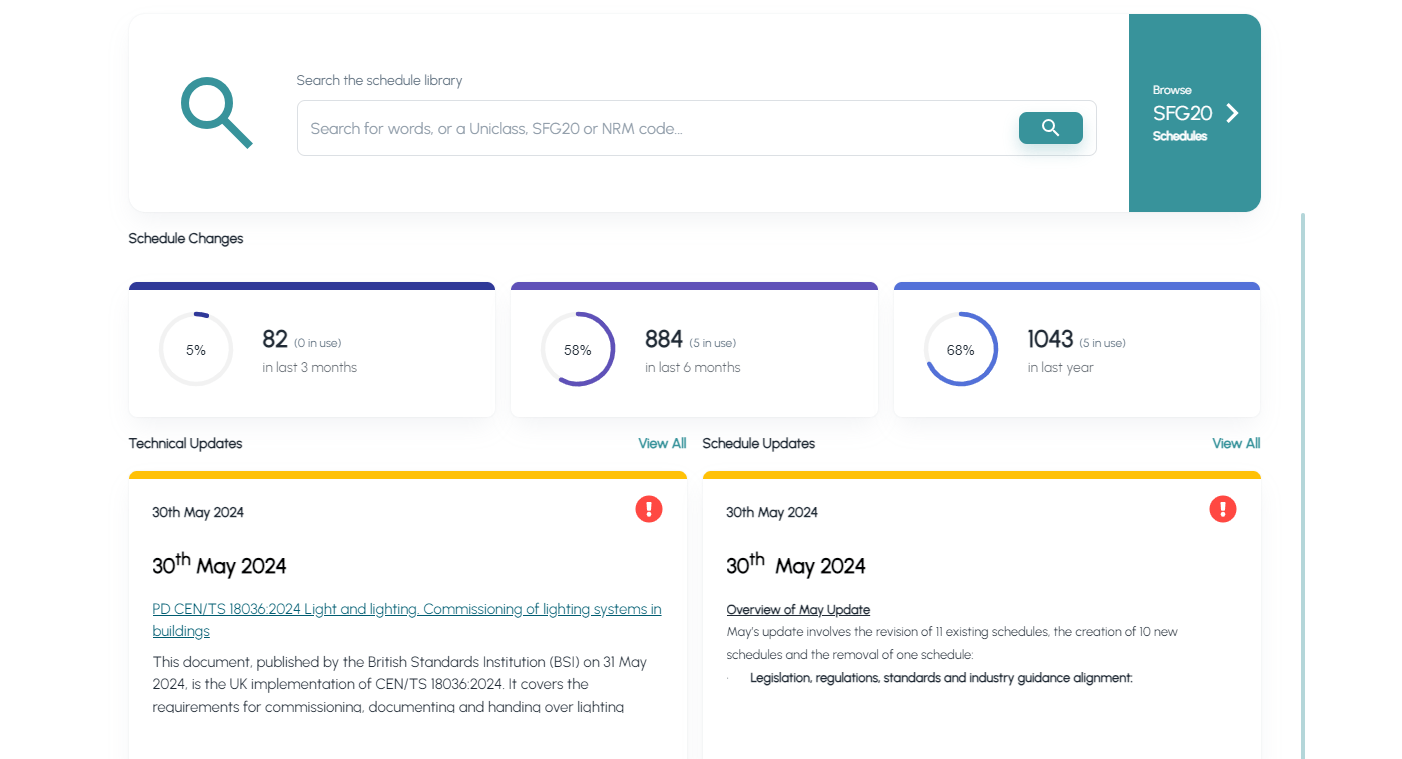Image resolution: width=1402 pixels, height=759 pixels.
Task: Click the 58% progress ring
Action: [x=578, y=349]
